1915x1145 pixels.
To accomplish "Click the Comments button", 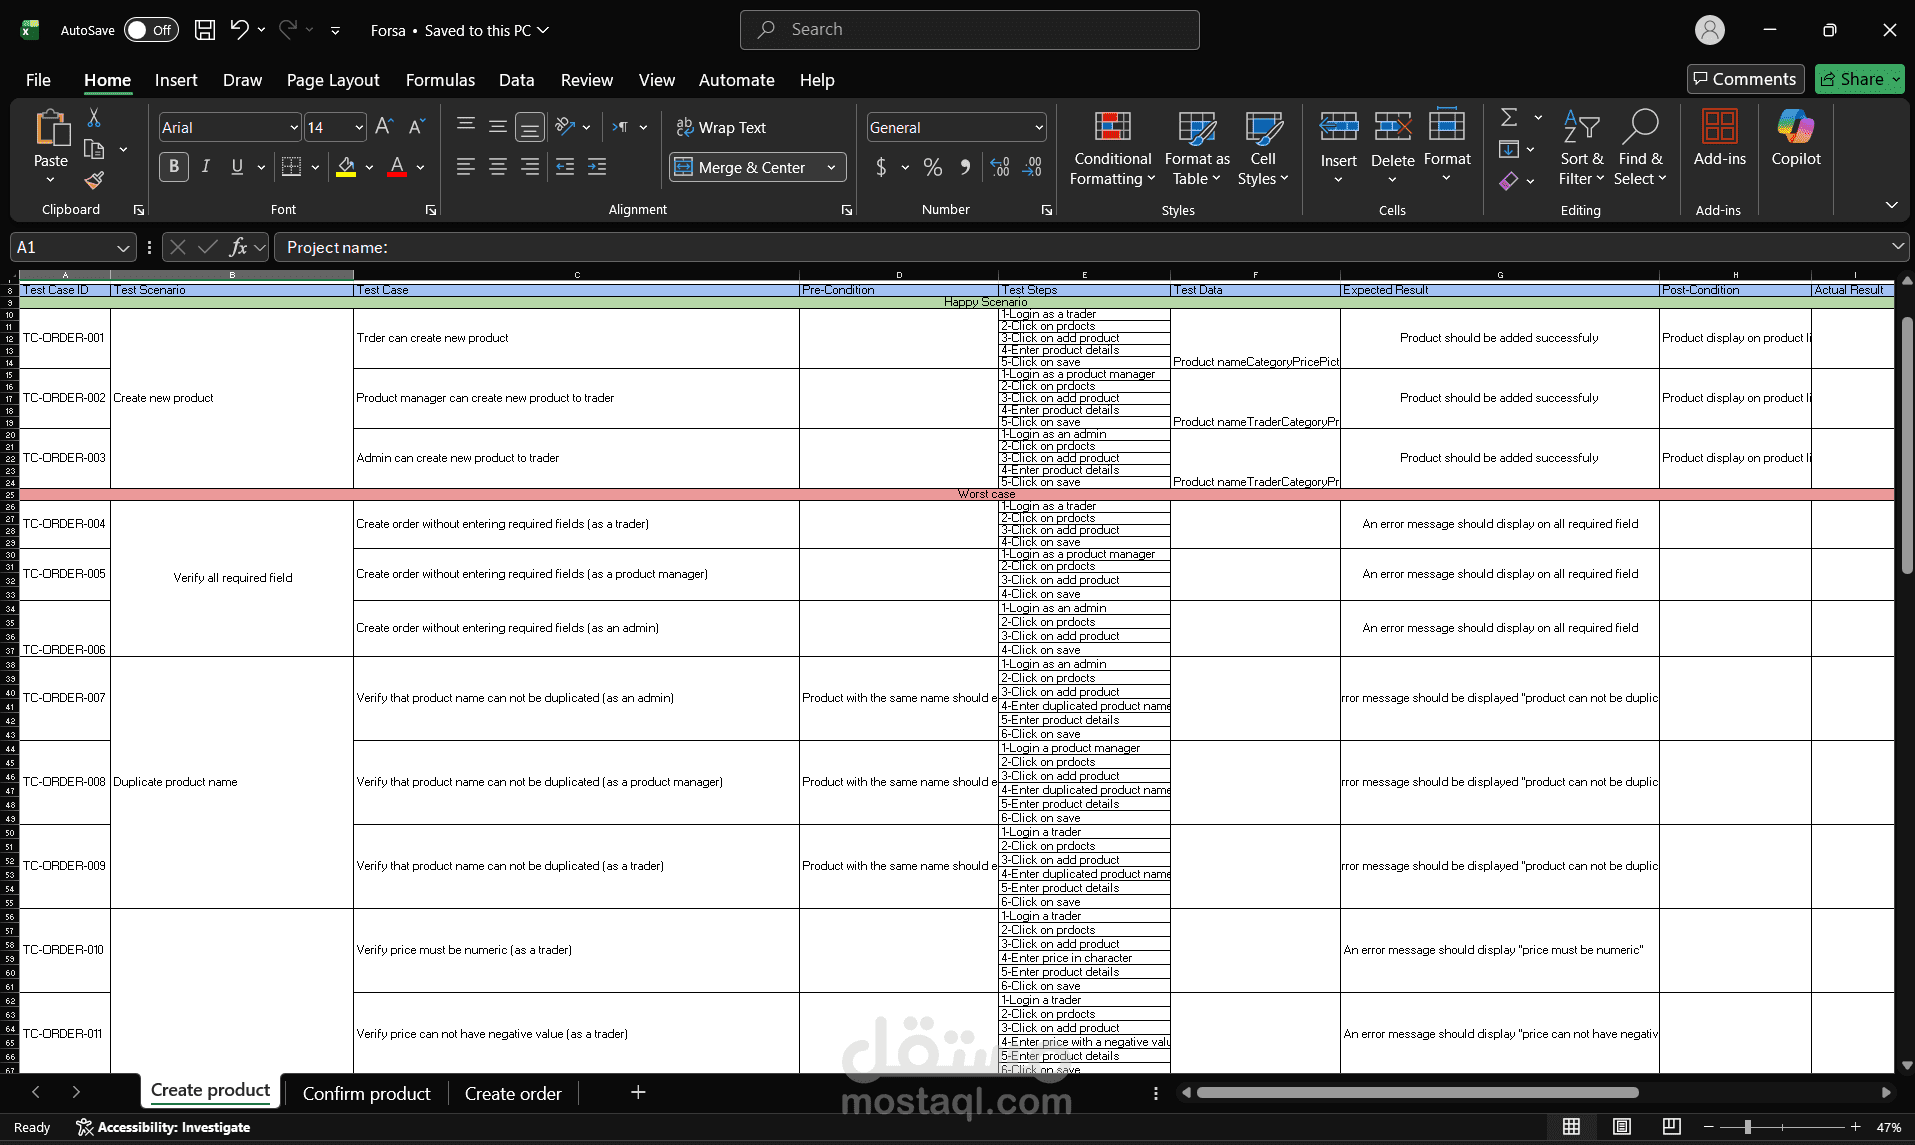I will pyautogui.click(x=1745, y=79).
